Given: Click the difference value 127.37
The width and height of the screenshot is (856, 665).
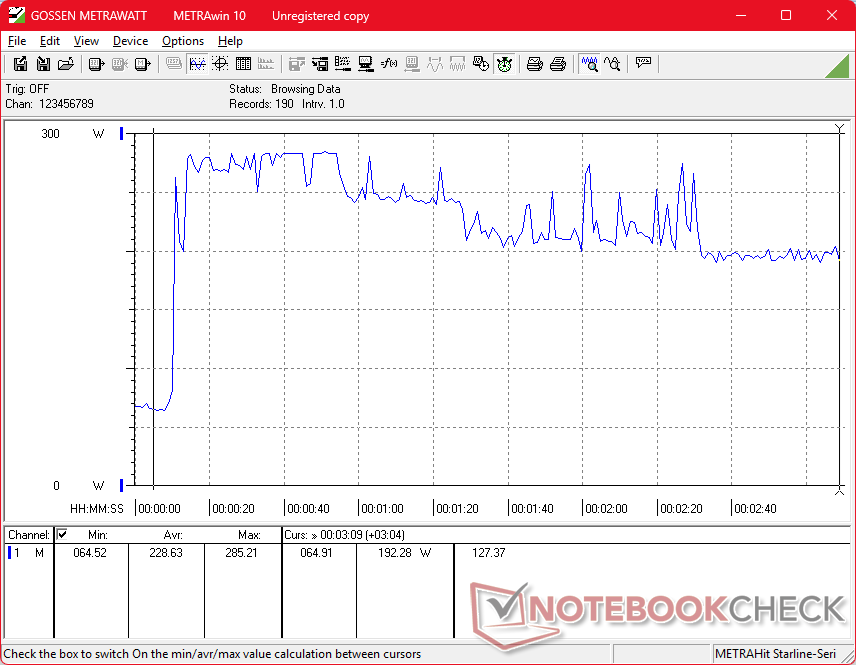Looking at the screenshot, I should (x=489, y=553).
